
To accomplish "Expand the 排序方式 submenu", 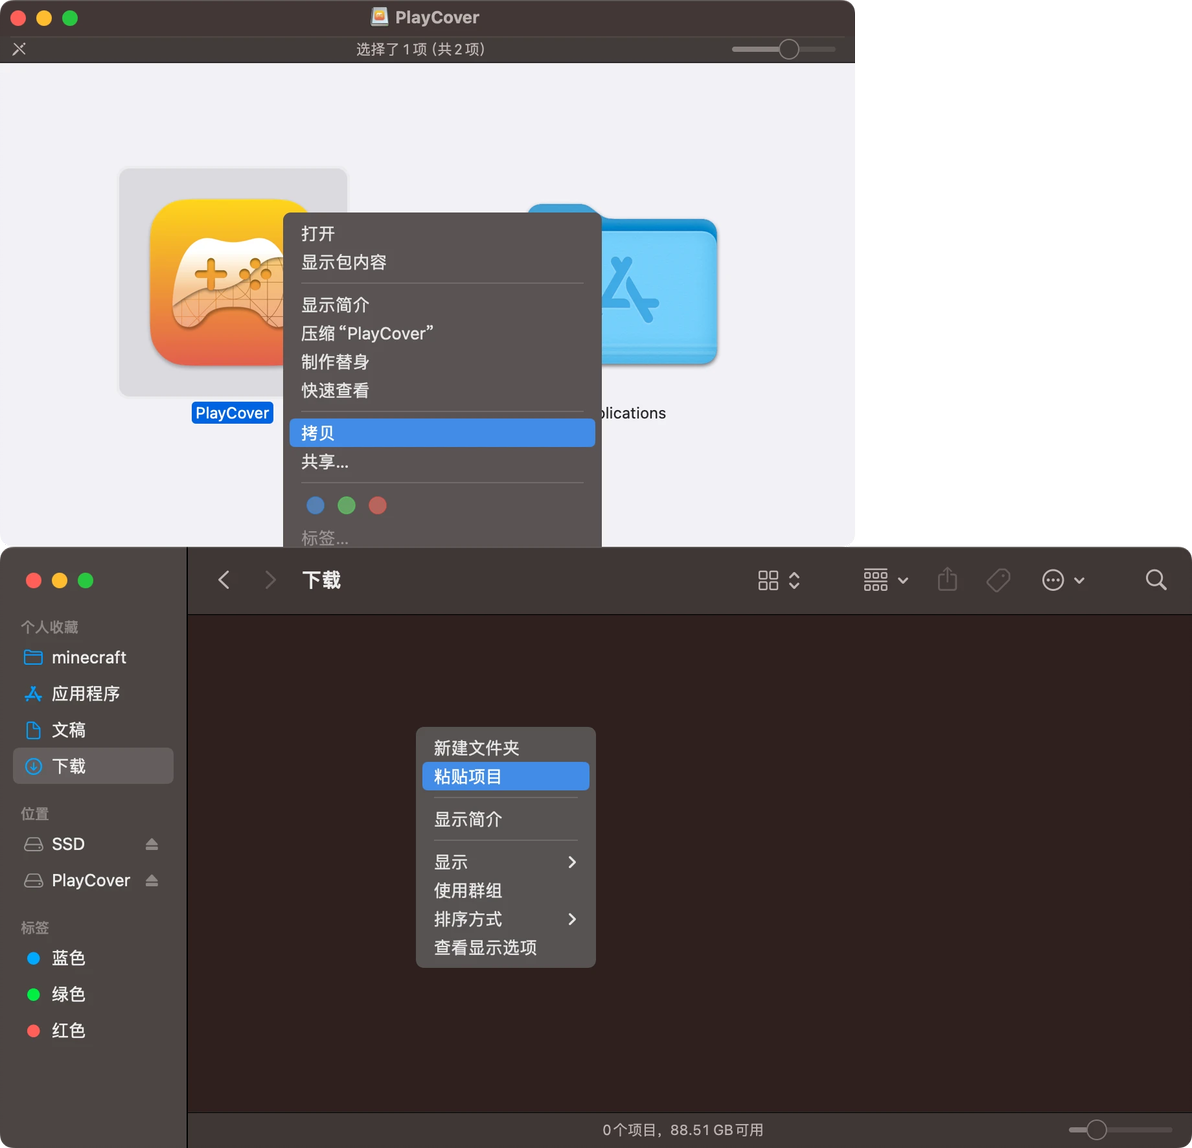I will (x=506, y=919).
